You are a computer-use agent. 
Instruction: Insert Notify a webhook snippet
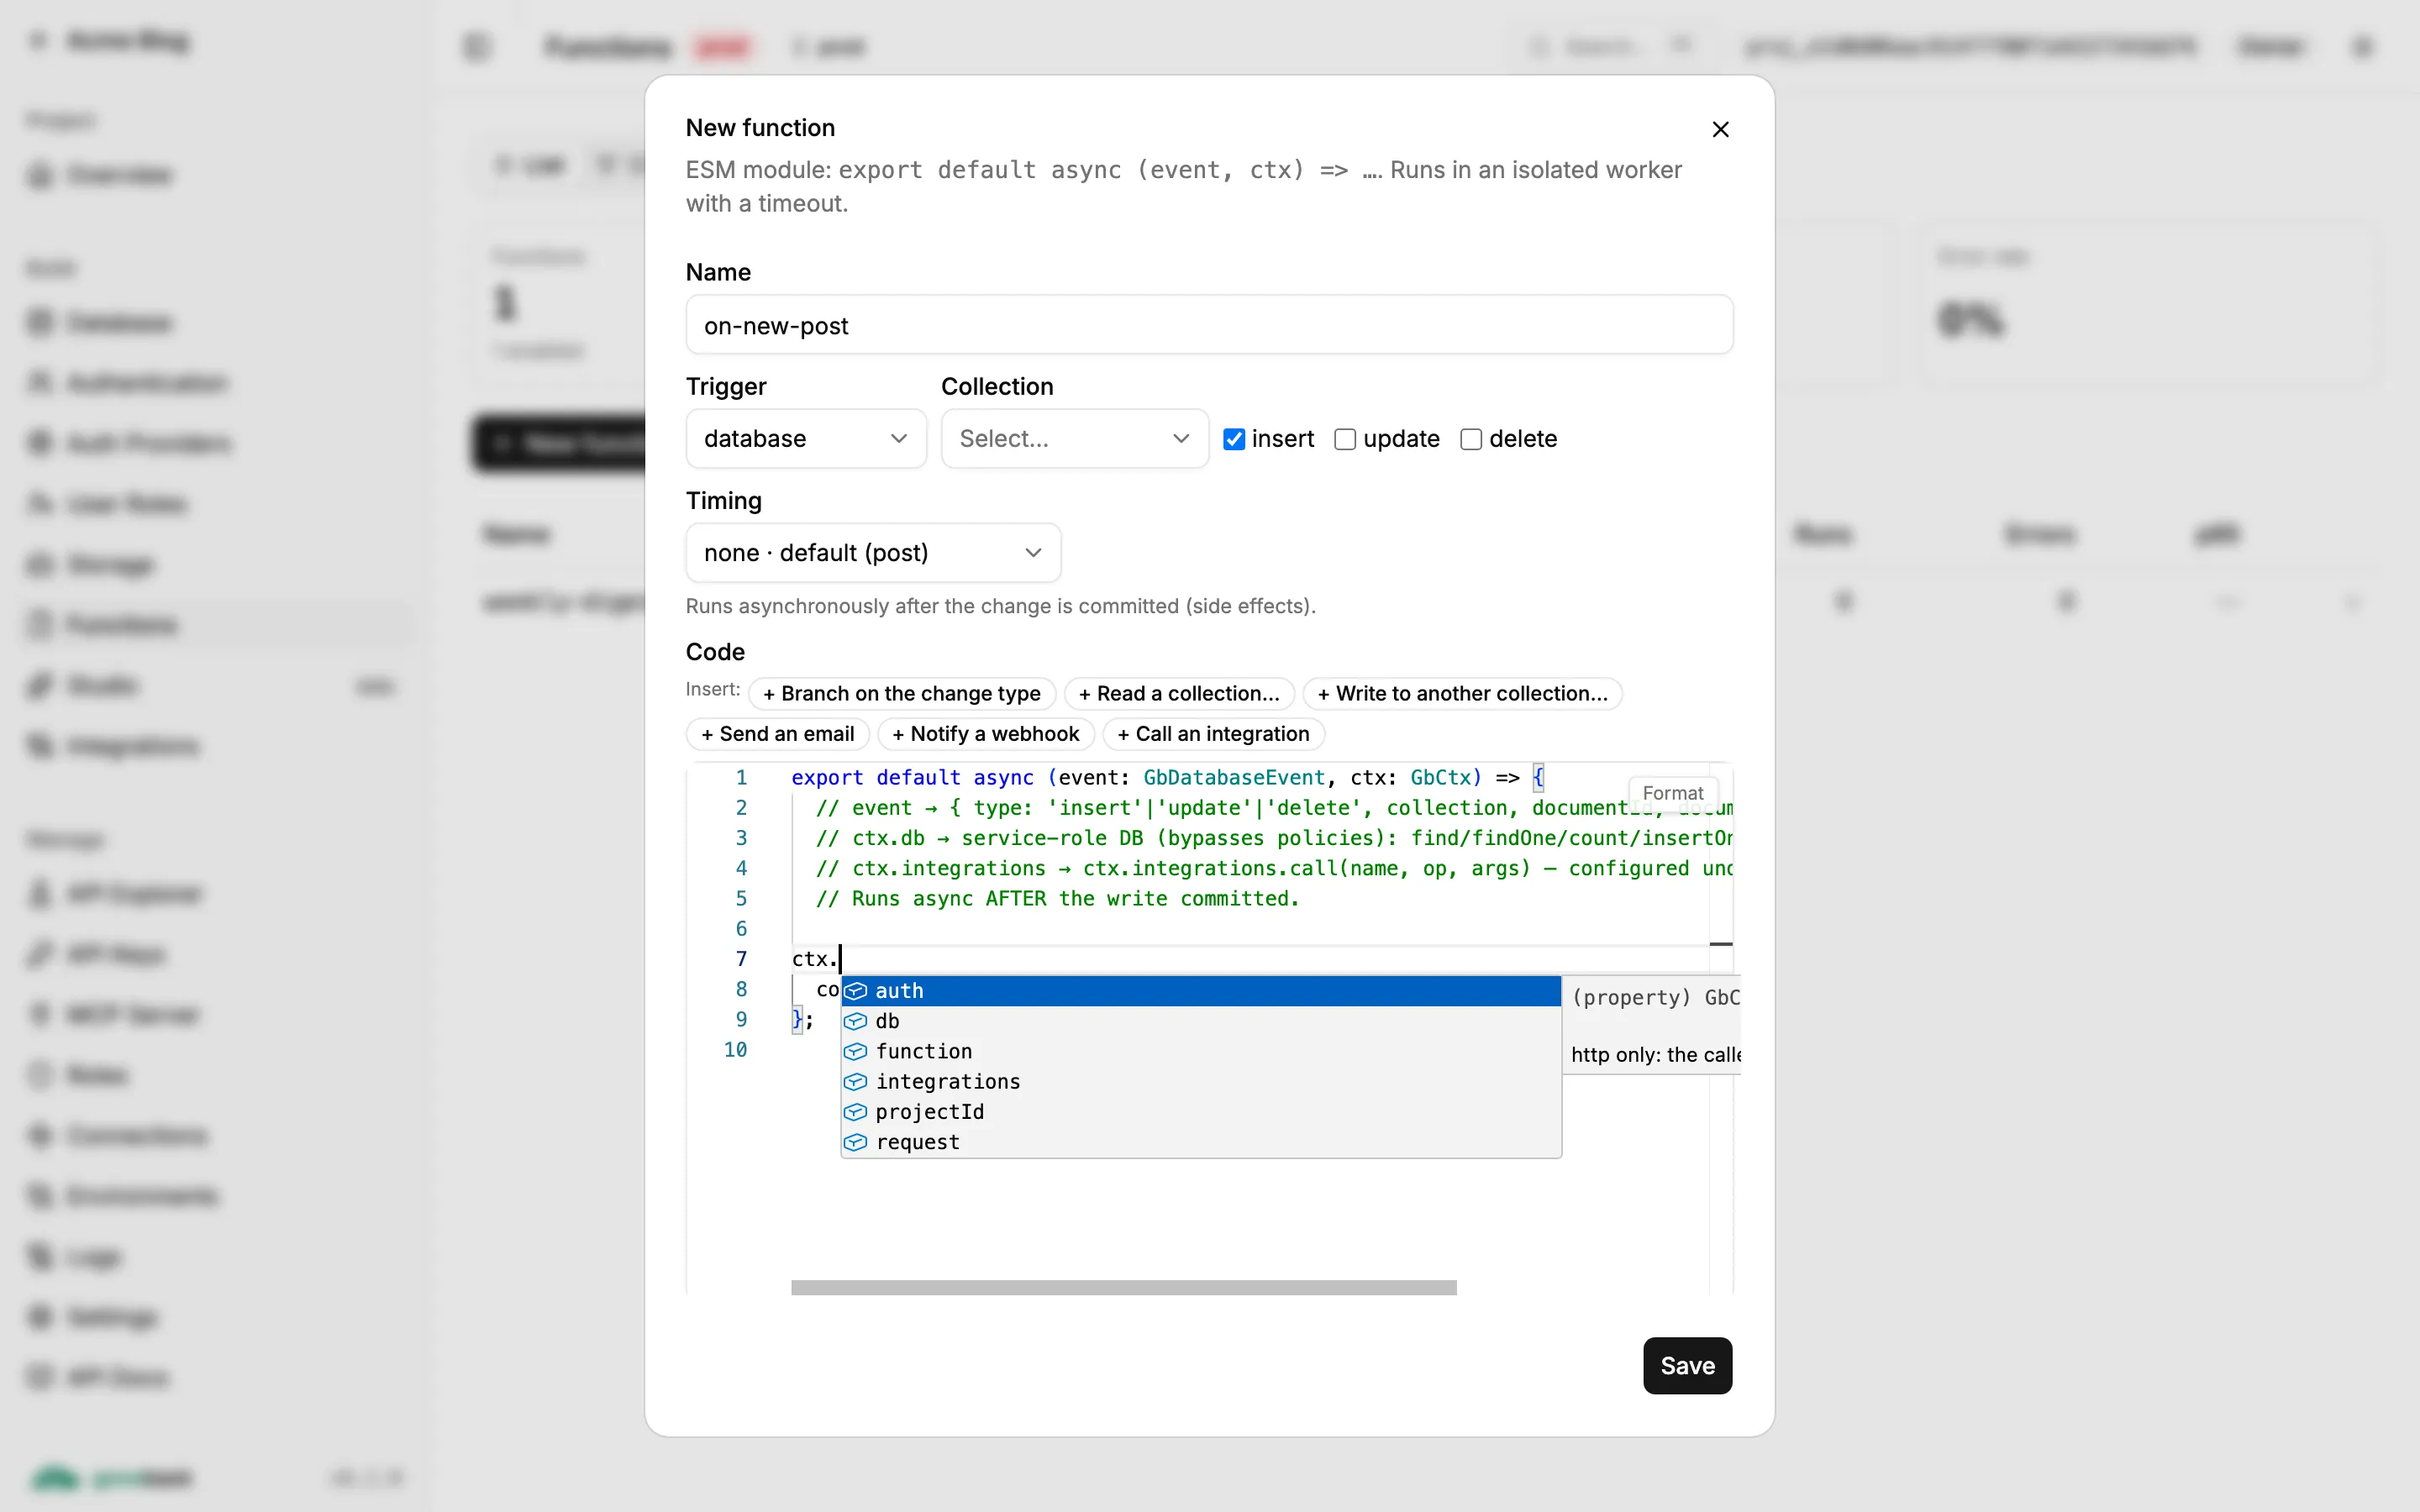[x=985, y=734]
